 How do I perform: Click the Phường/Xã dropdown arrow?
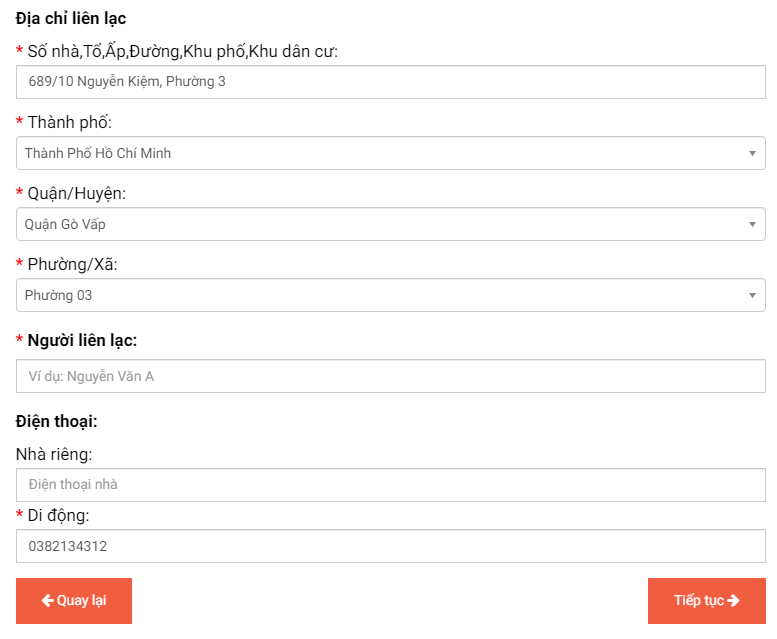(x=752, y=295)
